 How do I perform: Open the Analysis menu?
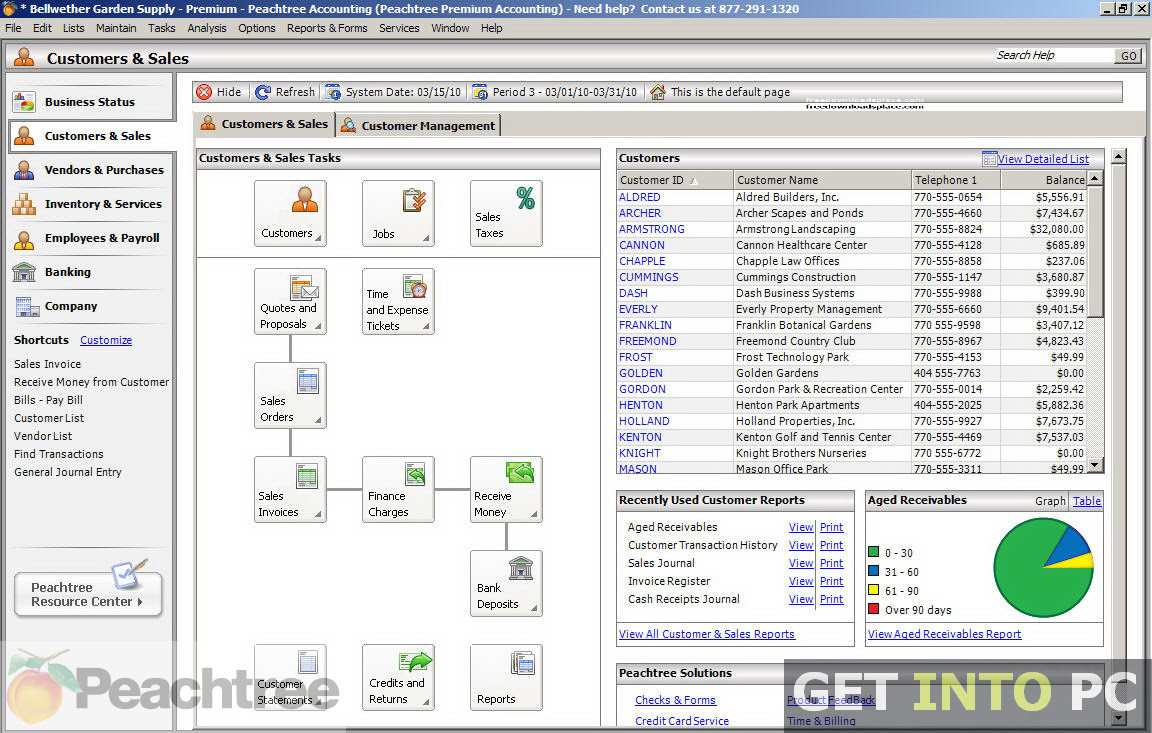click(x=206, y=28)
